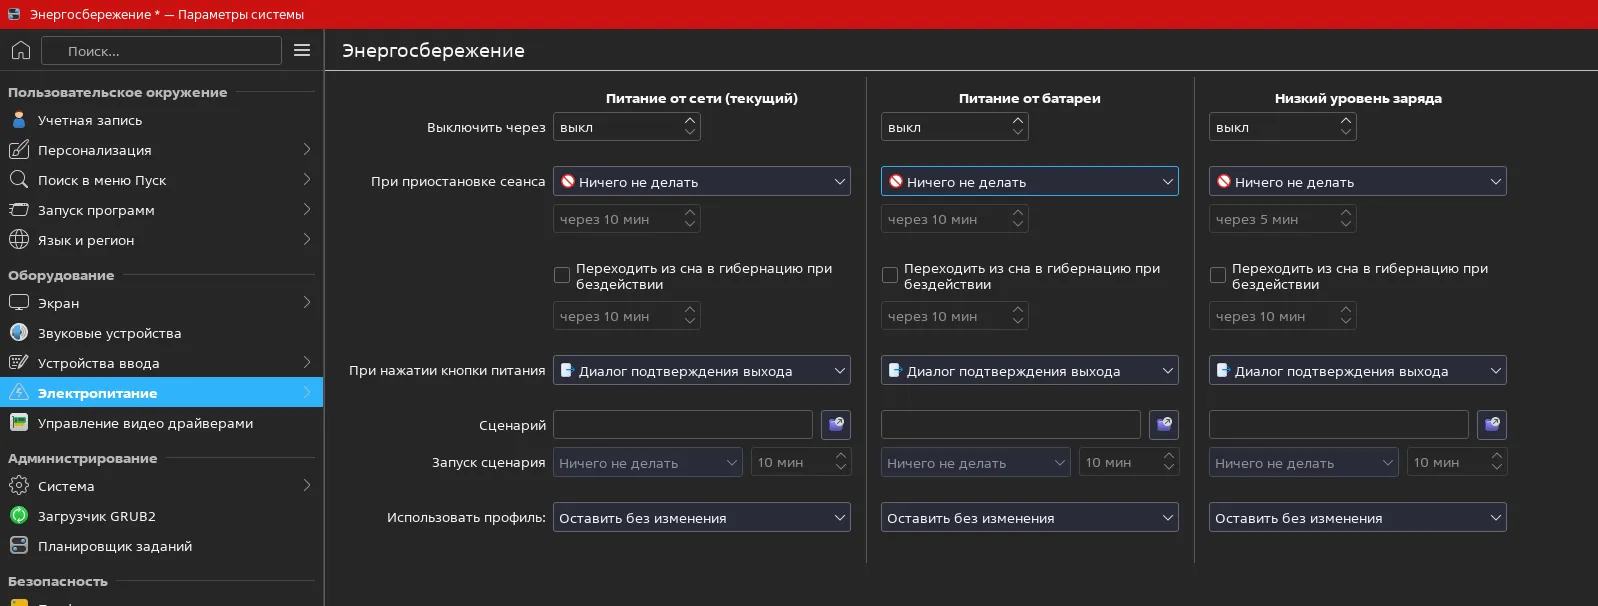1598x606 pixels.
Task: Click the Управление видео драйверами icon
Action: [x=19, y=423]
